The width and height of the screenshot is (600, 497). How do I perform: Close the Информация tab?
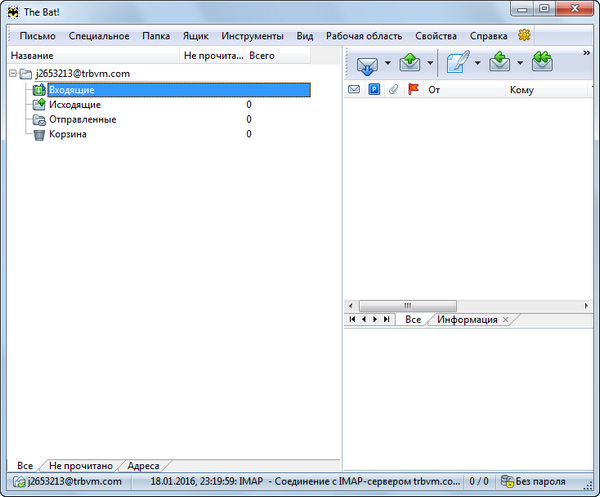point(505,320)
